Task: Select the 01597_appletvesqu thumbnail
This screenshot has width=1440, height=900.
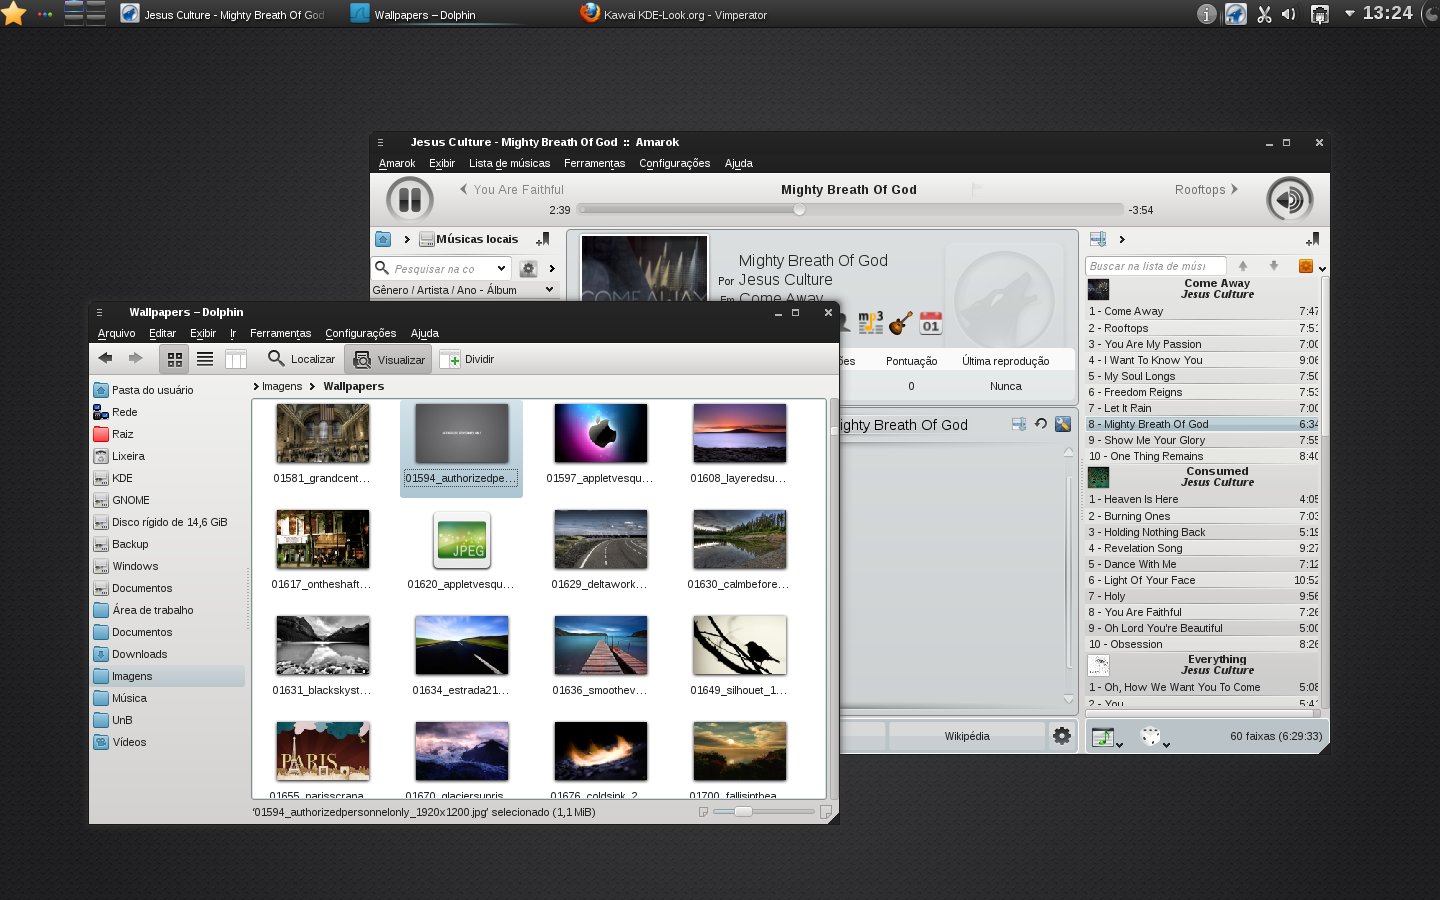Action: tap(600, 433)
